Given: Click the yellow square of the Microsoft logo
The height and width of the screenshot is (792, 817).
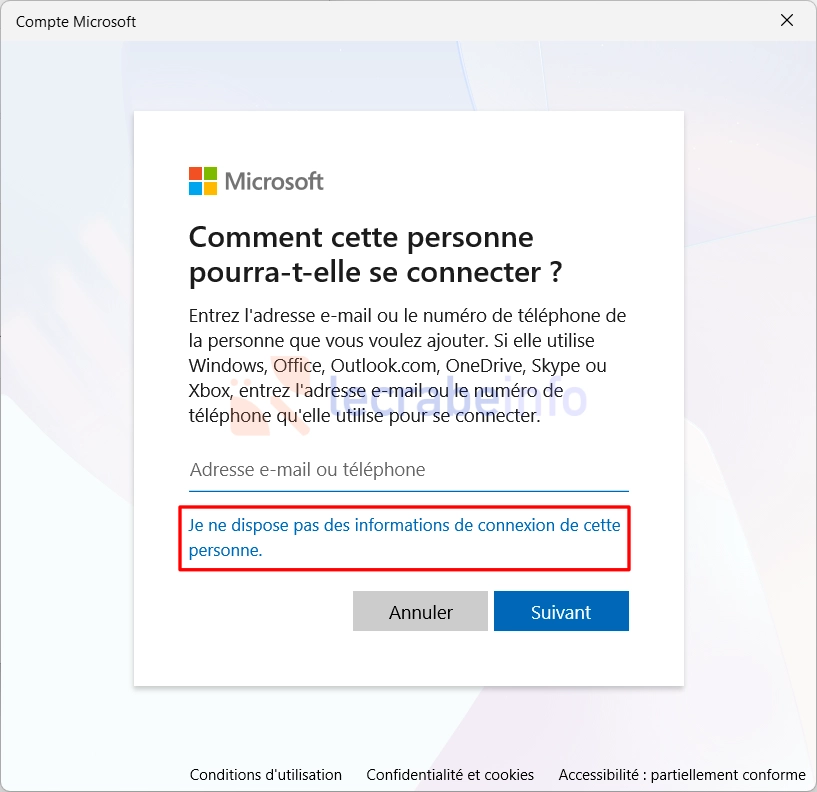Looking at the screenshot, I should (210, 188).
